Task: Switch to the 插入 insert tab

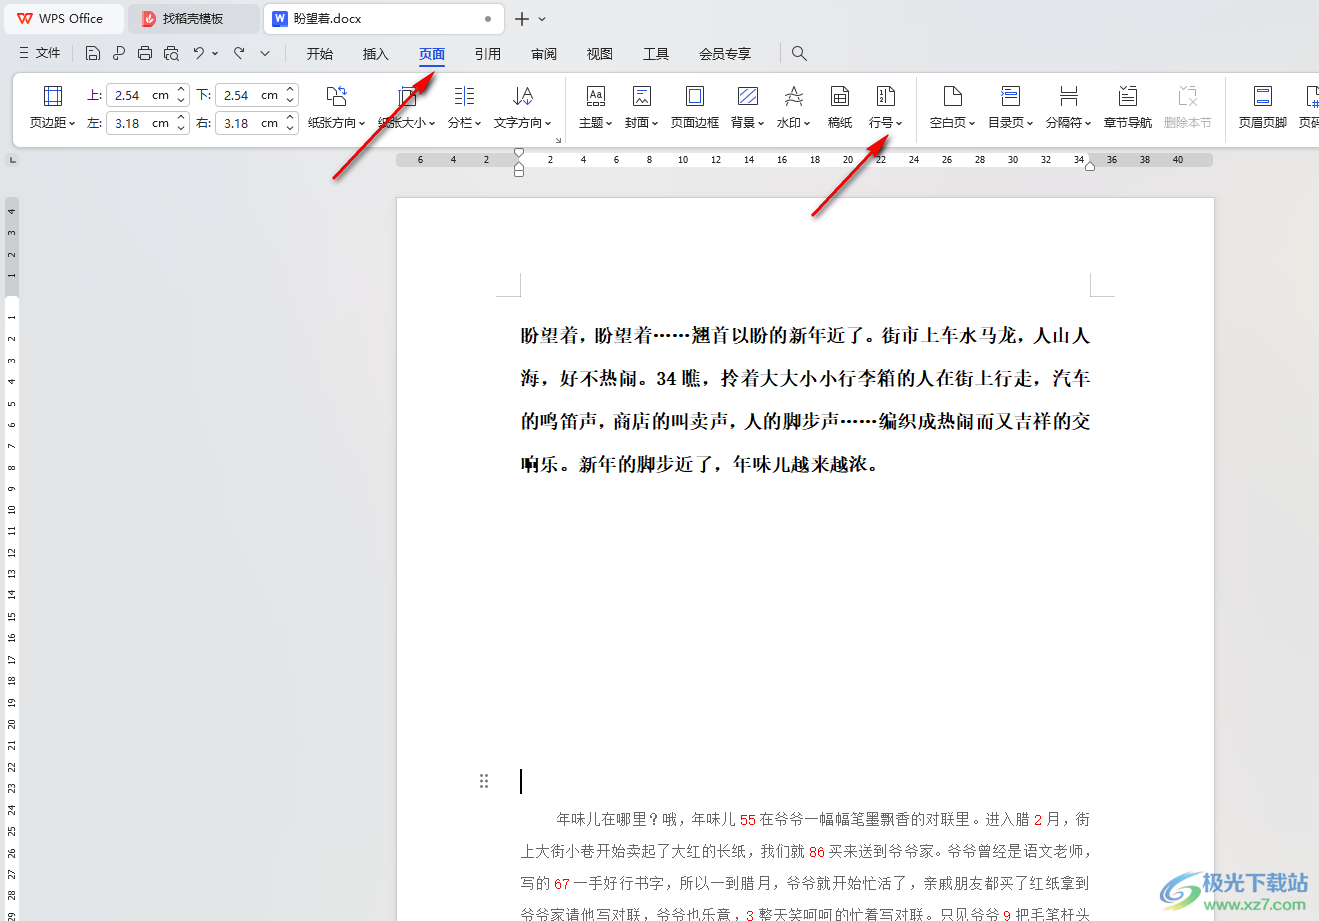Action: click(x=376, y=54)
